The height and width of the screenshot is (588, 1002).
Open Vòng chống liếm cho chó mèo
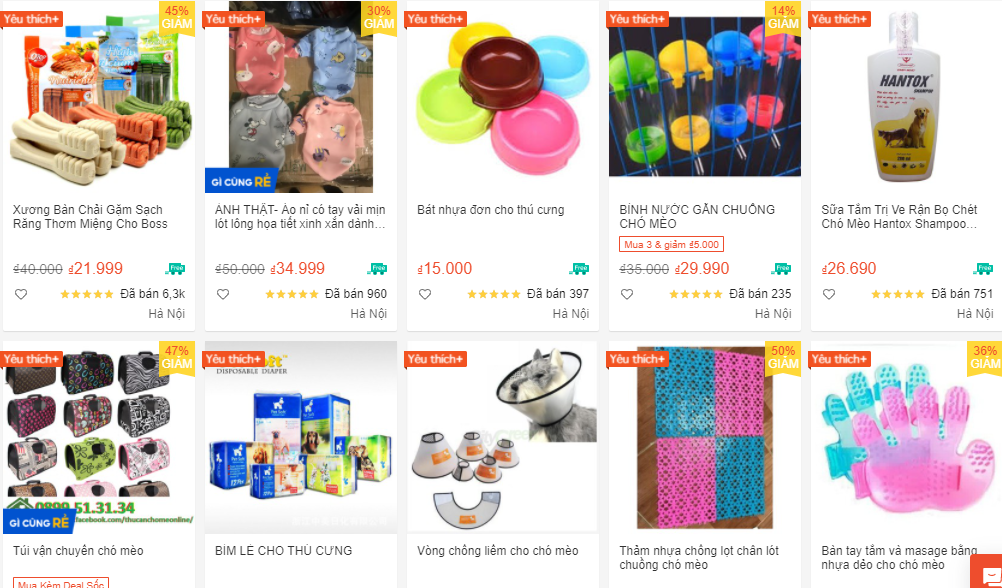[498, 550]
